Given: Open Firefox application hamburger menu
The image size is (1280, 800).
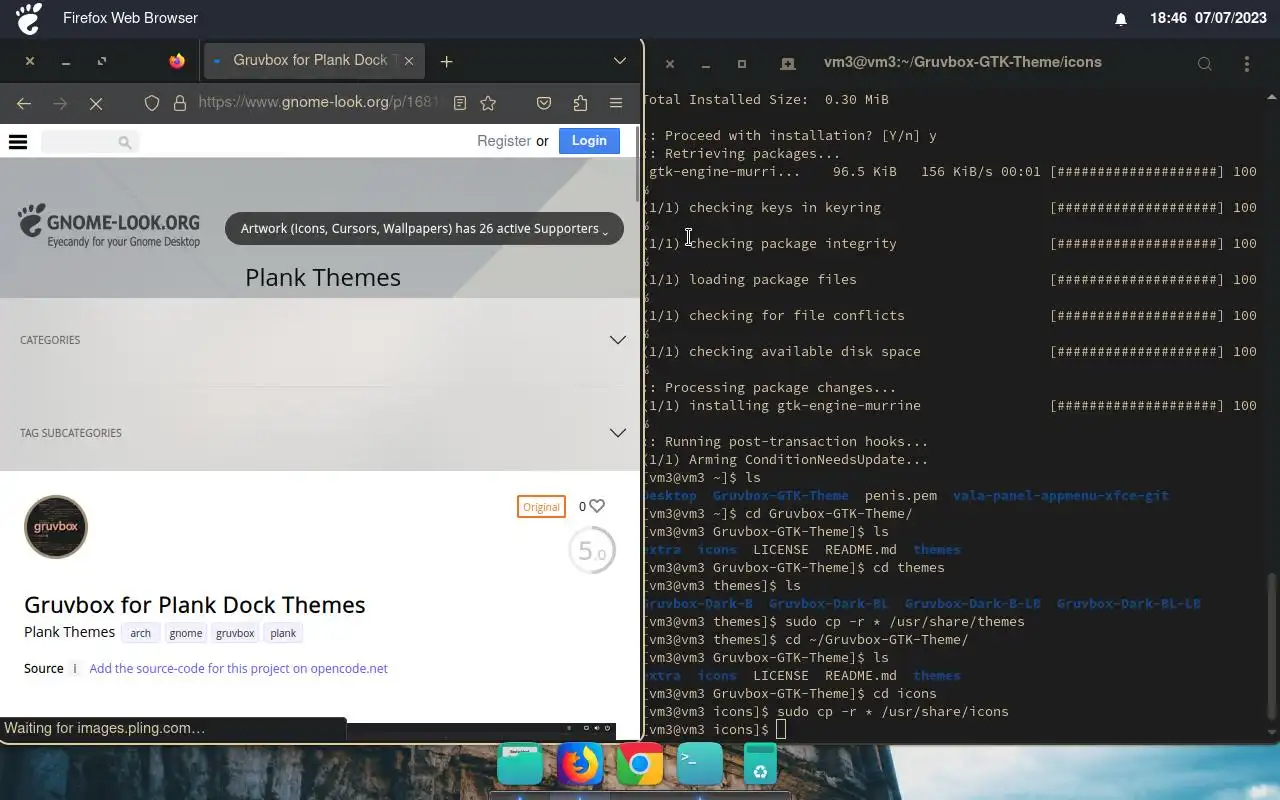Looking at the screenshot, I should coord(616,103).
